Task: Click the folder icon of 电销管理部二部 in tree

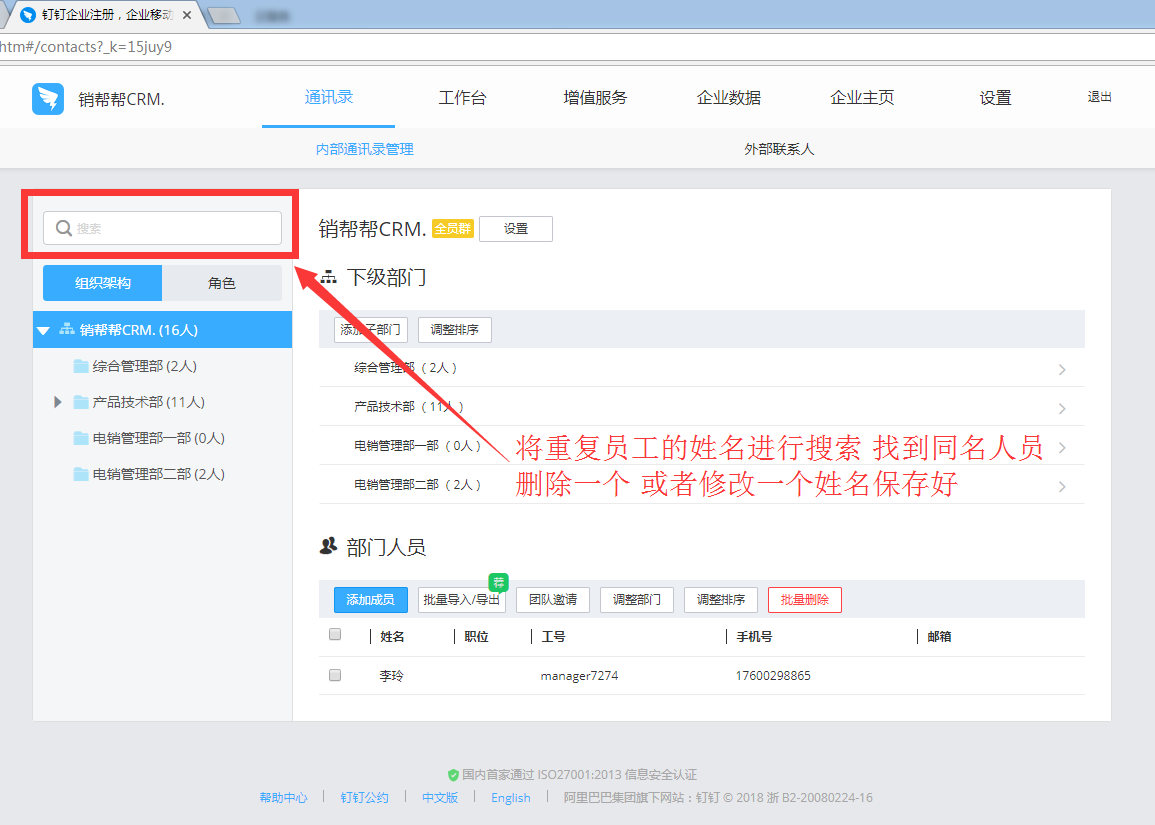Action: coord(81,474)
